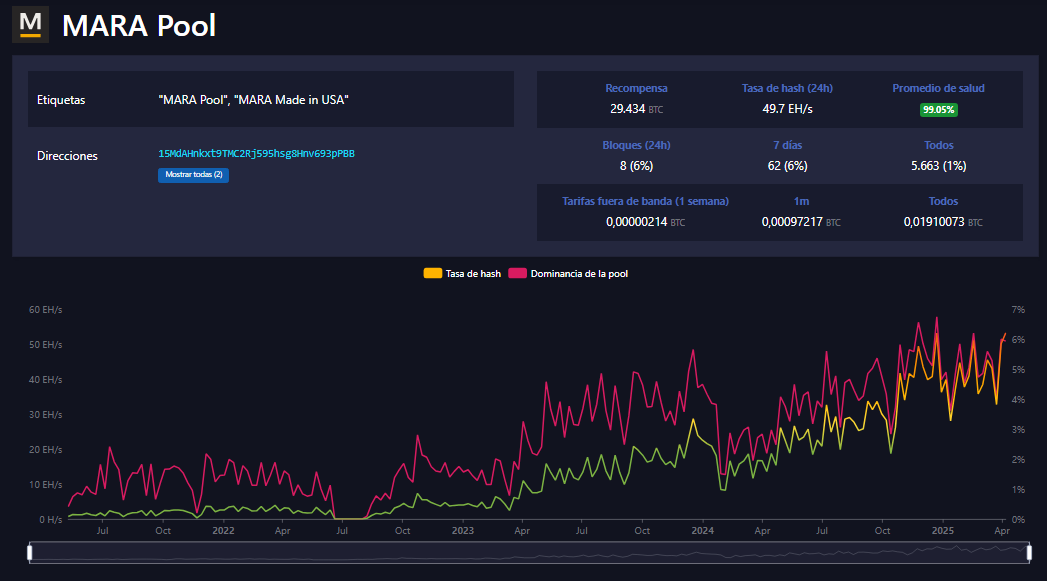Click the left handle of the time range slider

point(30,551)
